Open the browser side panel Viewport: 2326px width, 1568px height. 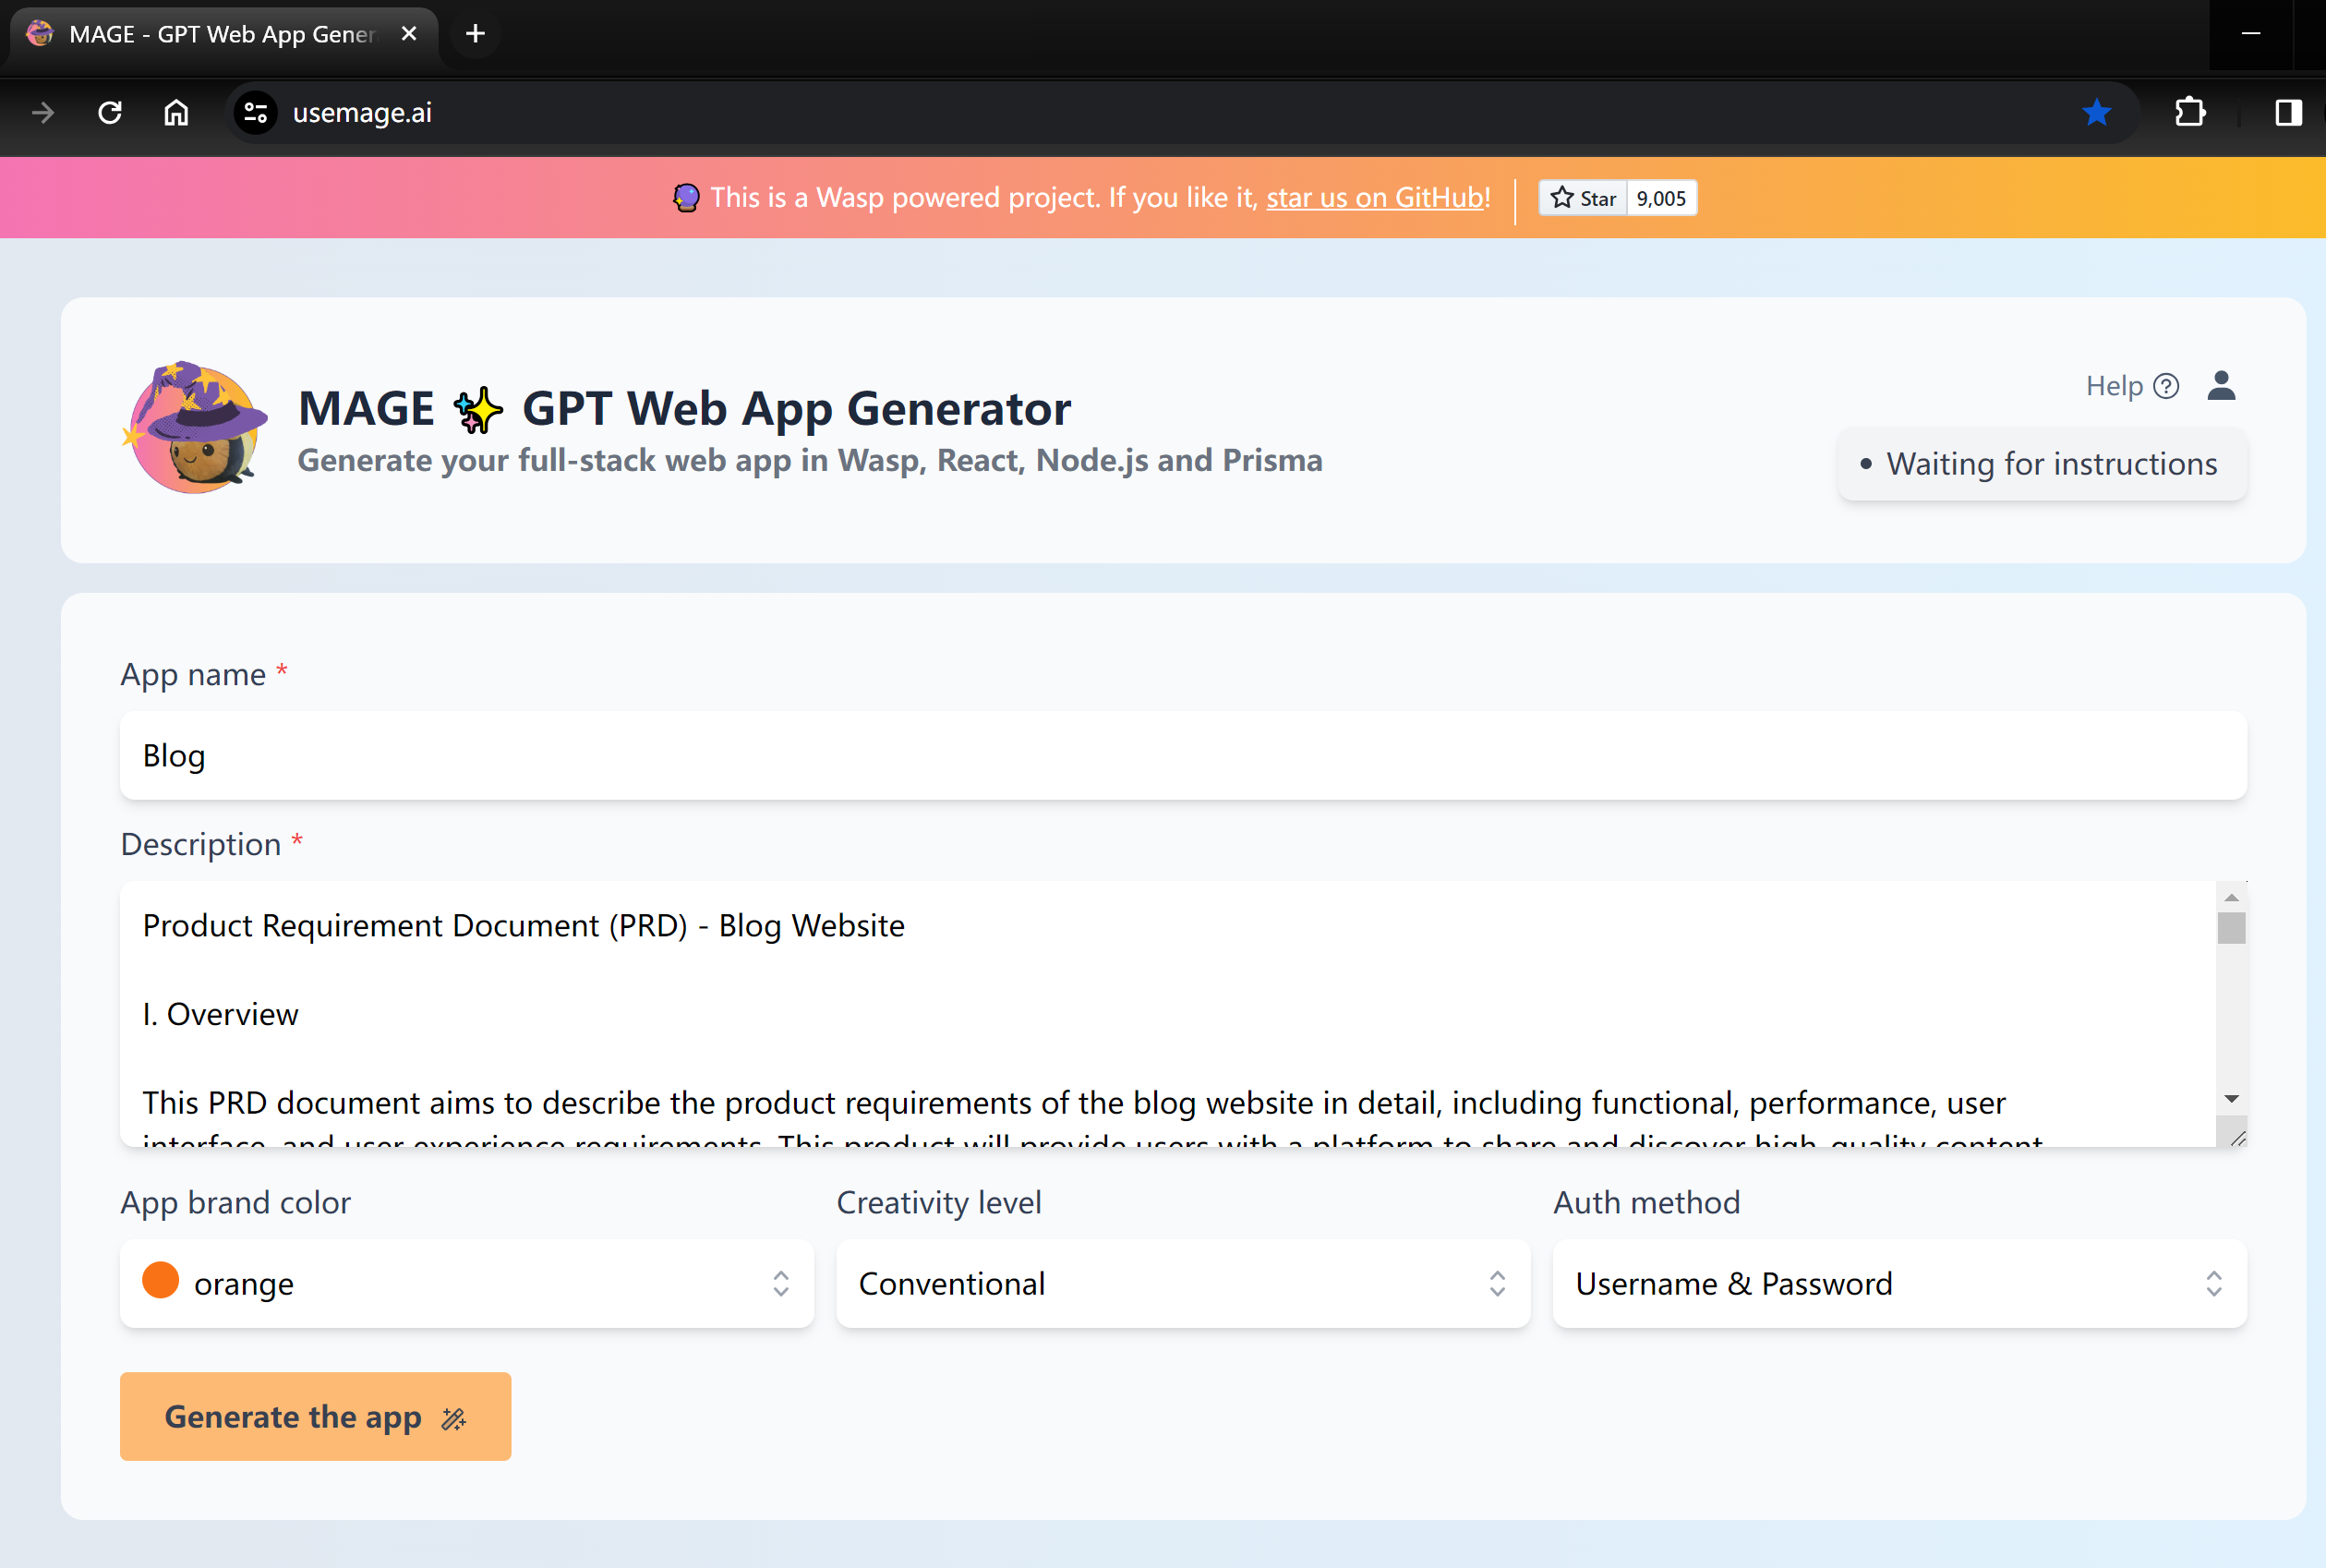[x=2288, y=113]
